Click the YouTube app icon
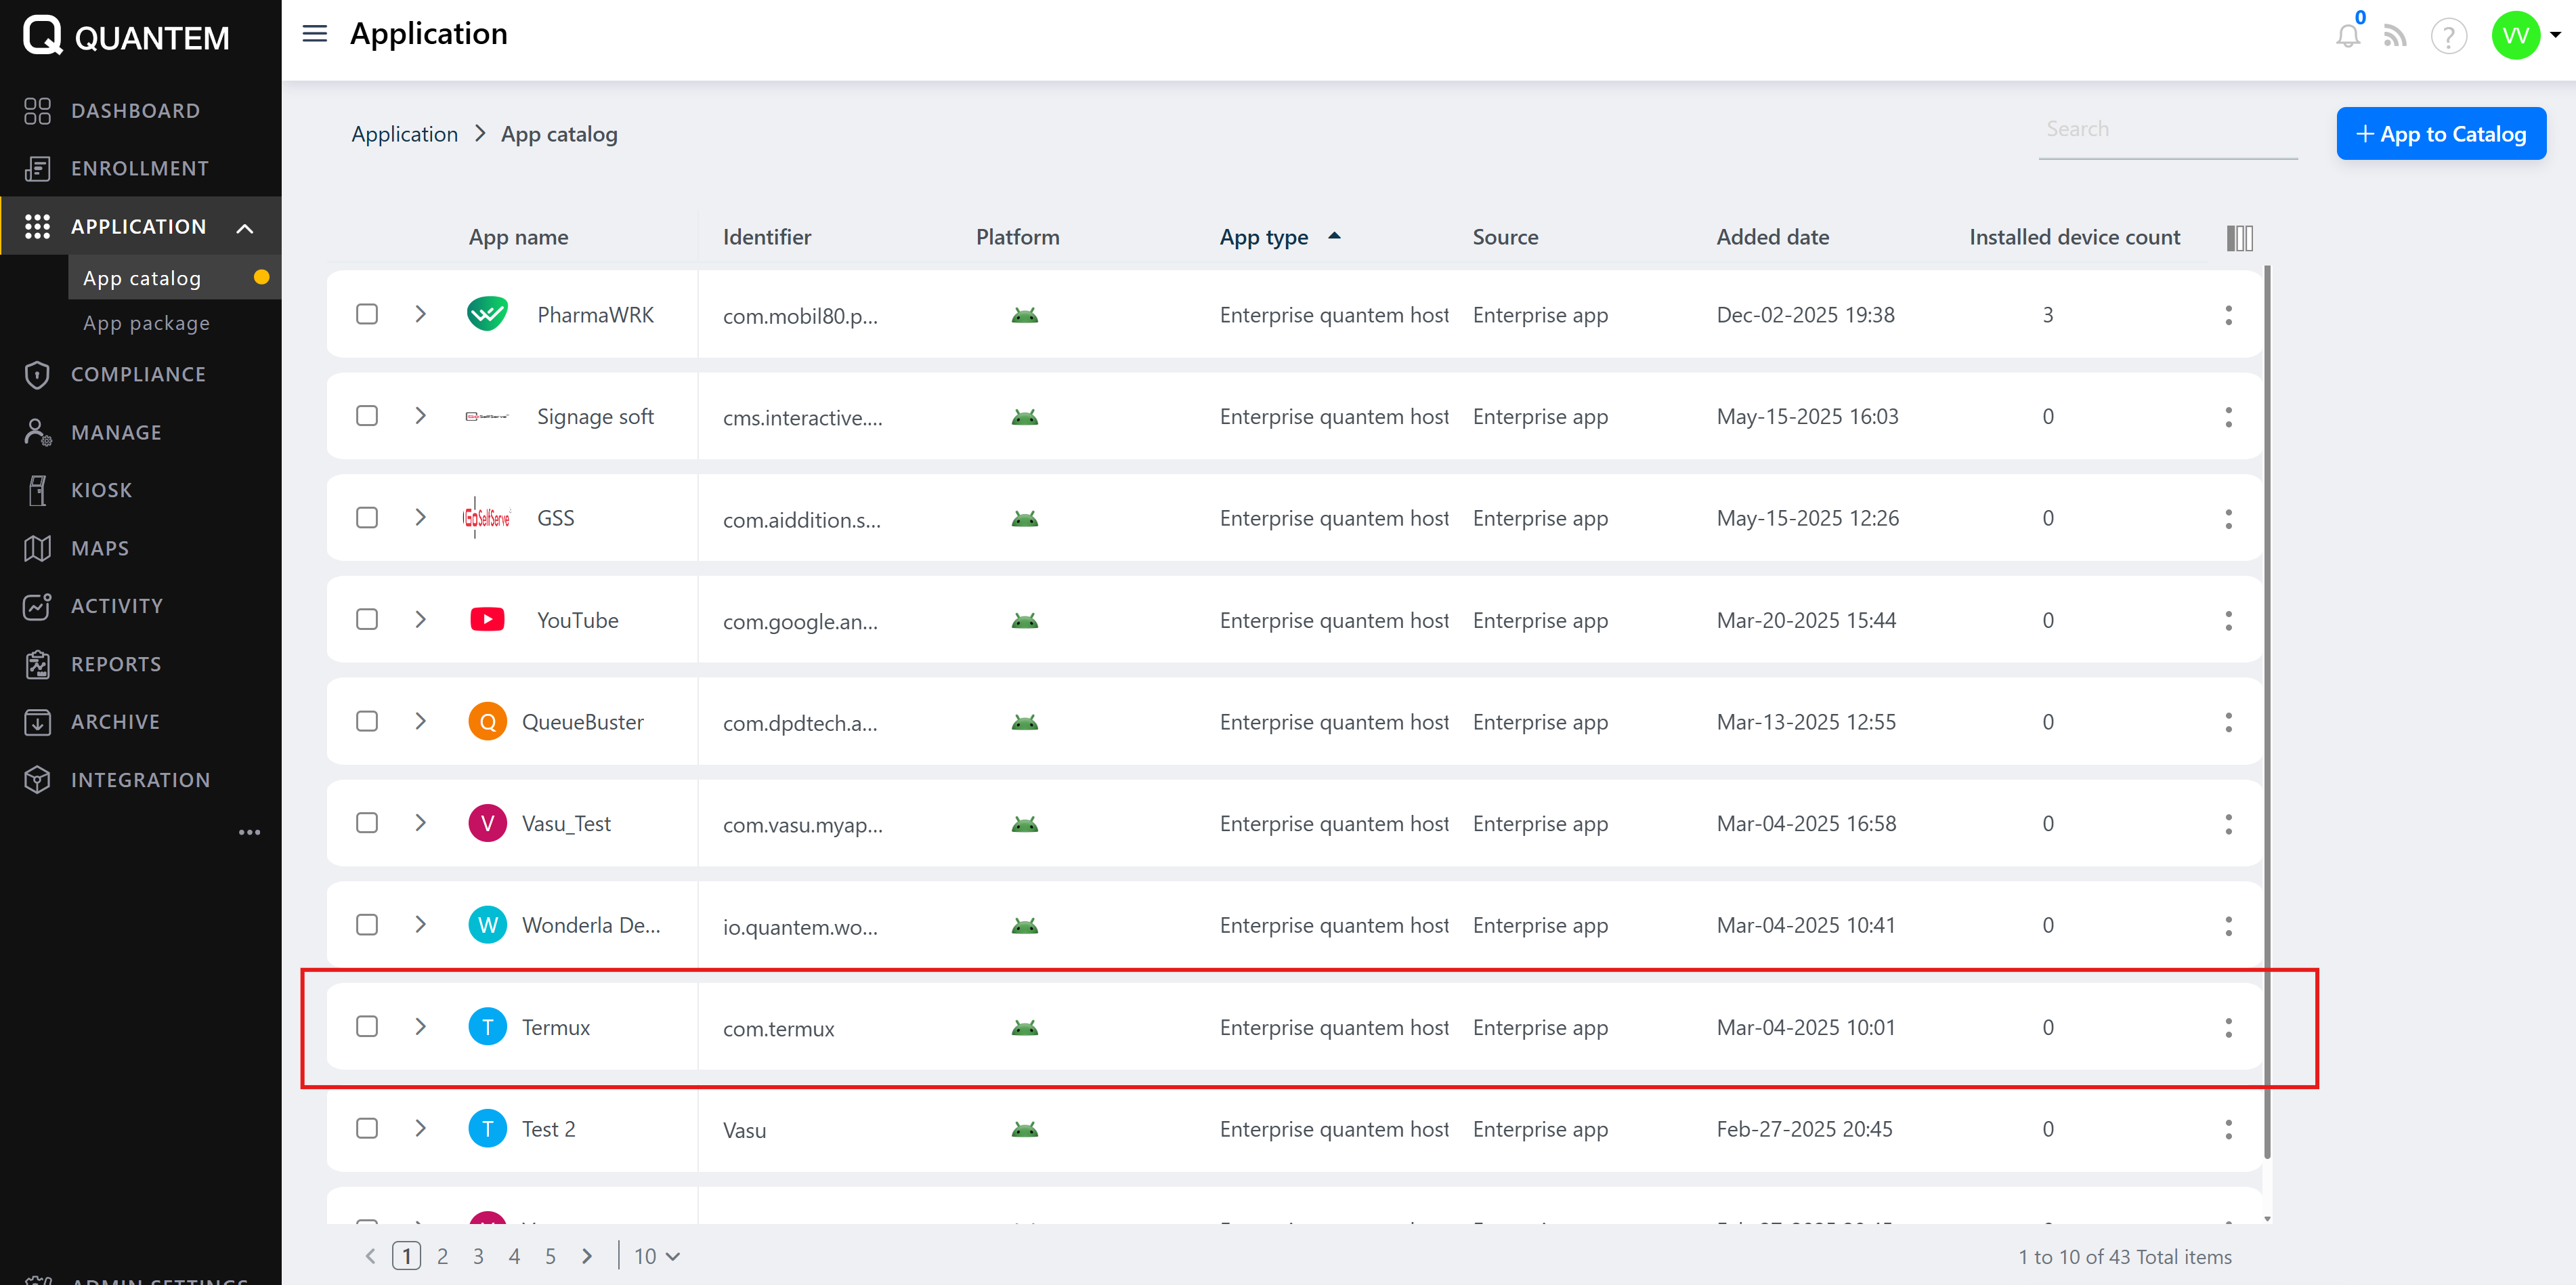The image size is (2576, 1285). click(x=487, y=620)
